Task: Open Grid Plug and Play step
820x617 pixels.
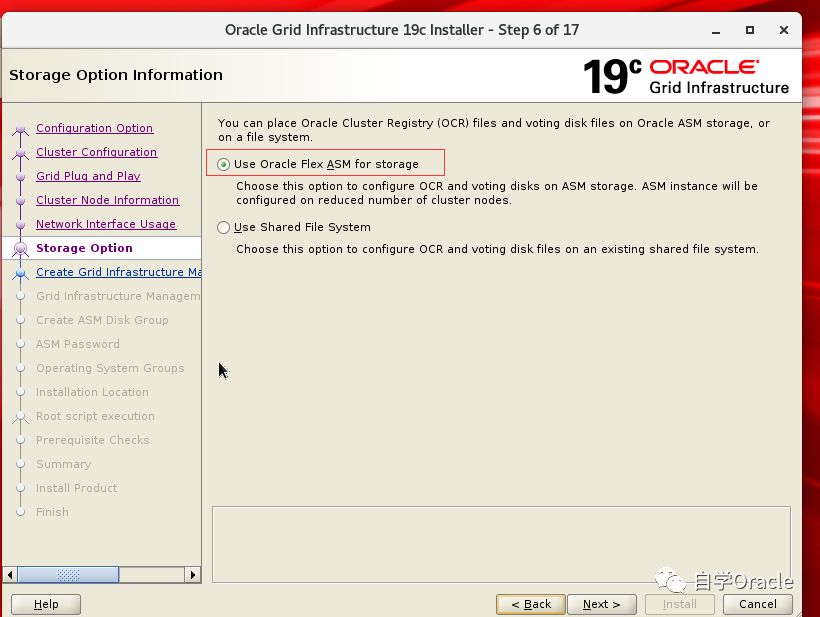Action: (x=88, y=176)
